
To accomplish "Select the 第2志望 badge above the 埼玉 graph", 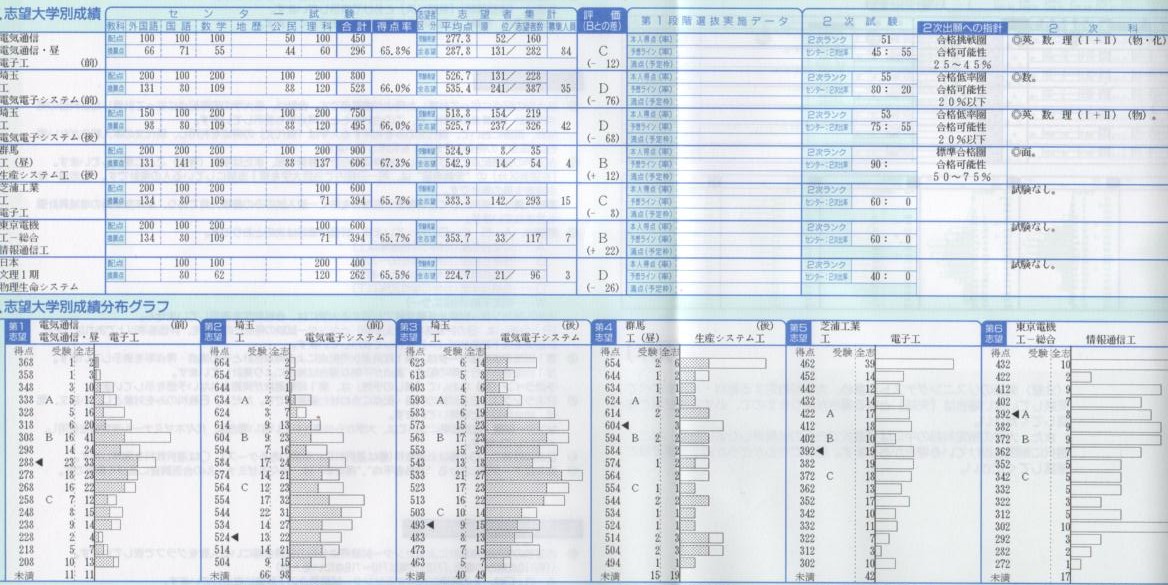I will (x=212, y=331).
